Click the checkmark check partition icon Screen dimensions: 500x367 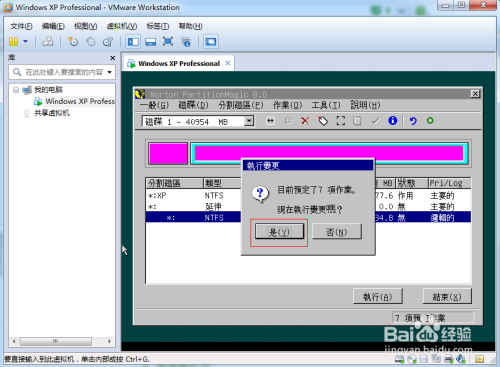[375, 121]
